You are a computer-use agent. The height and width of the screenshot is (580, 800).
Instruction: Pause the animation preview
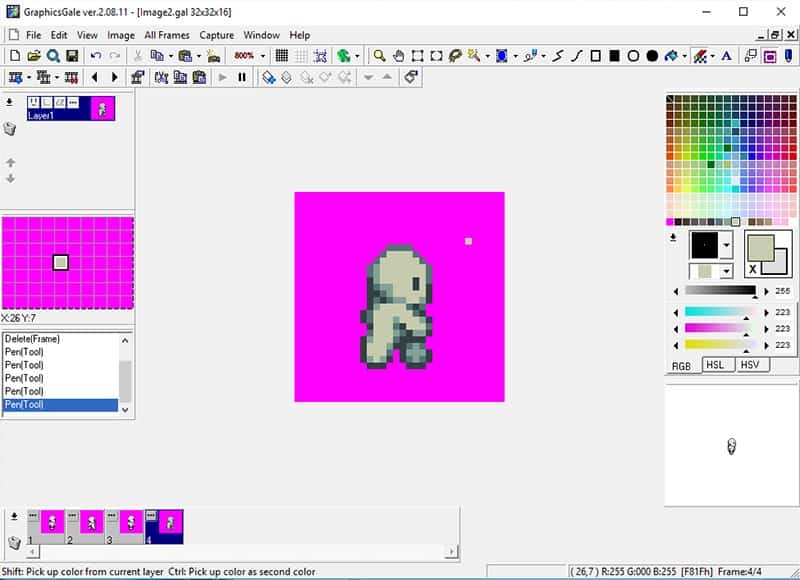click(x=242, y=77)
